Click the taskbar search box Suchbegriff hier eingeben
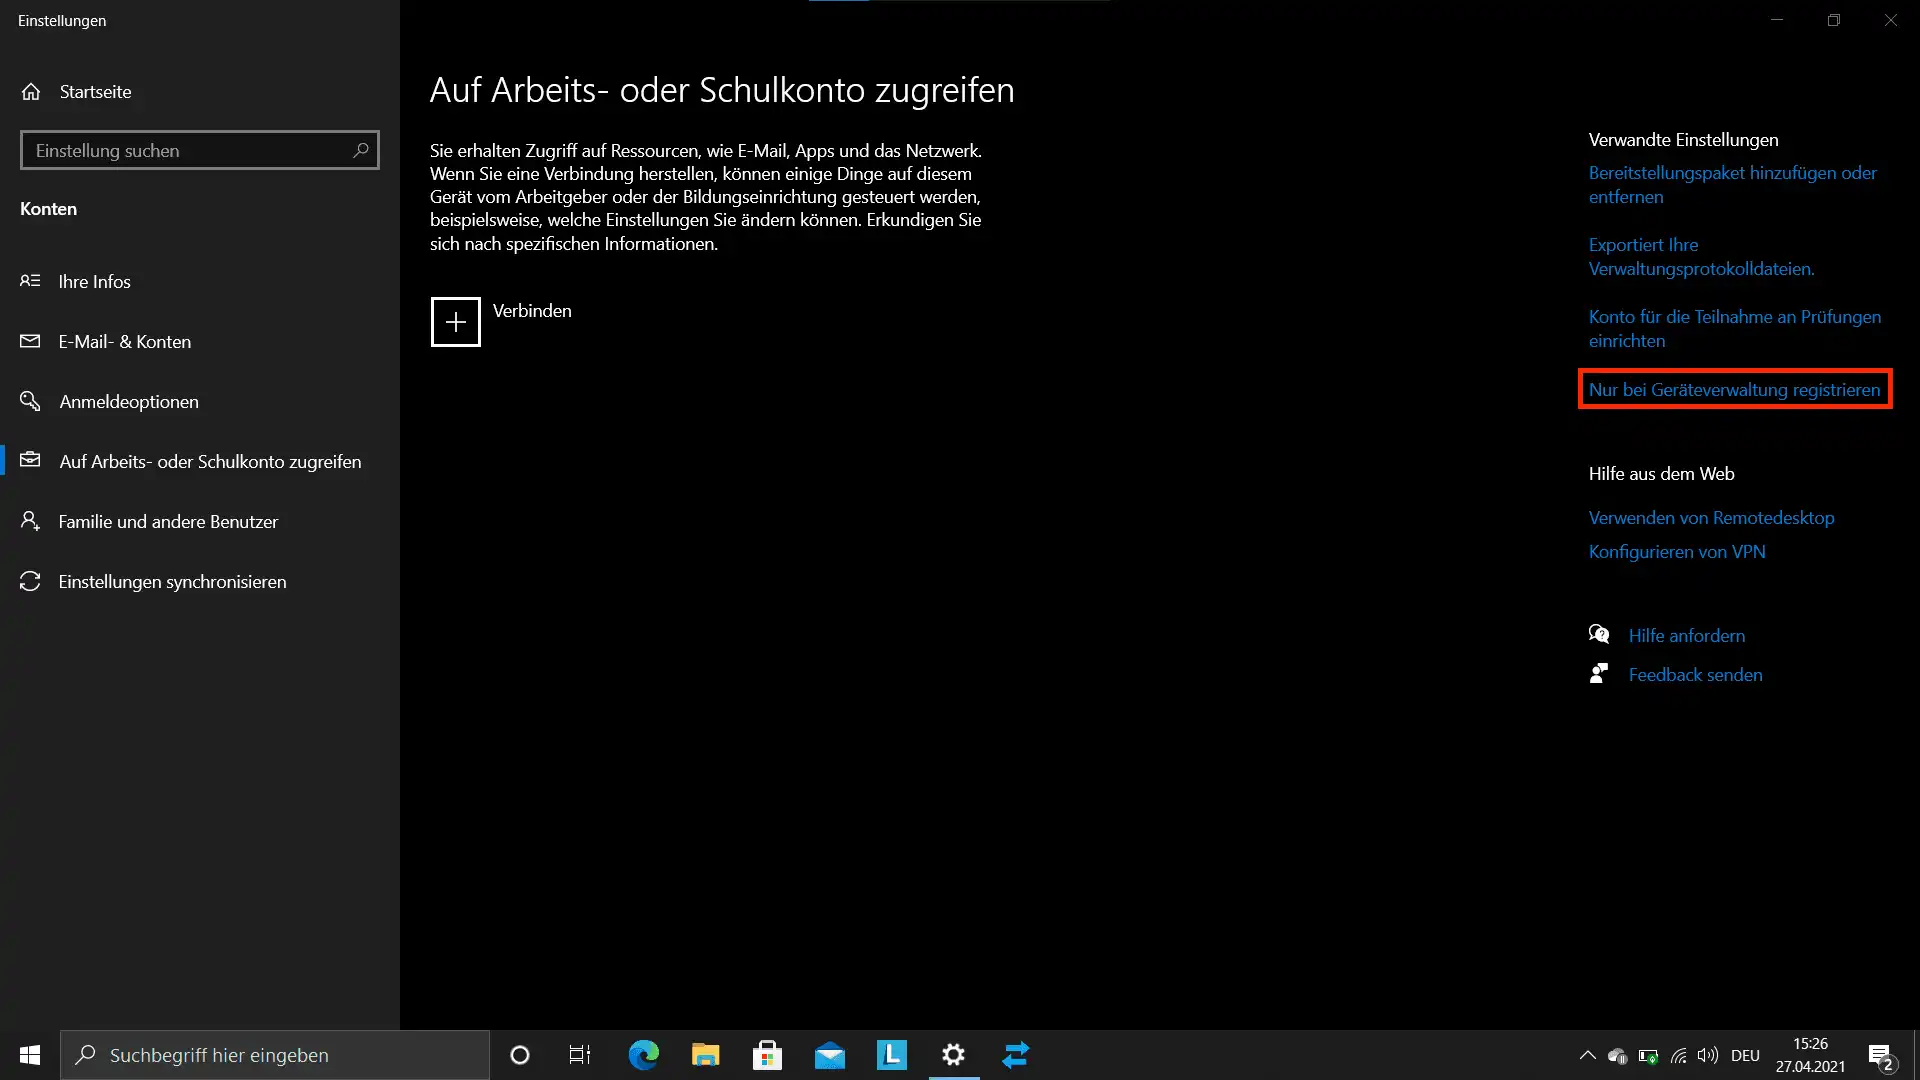The height and width of the screenshot is (1080, 1920). (x=275, y=1055)
